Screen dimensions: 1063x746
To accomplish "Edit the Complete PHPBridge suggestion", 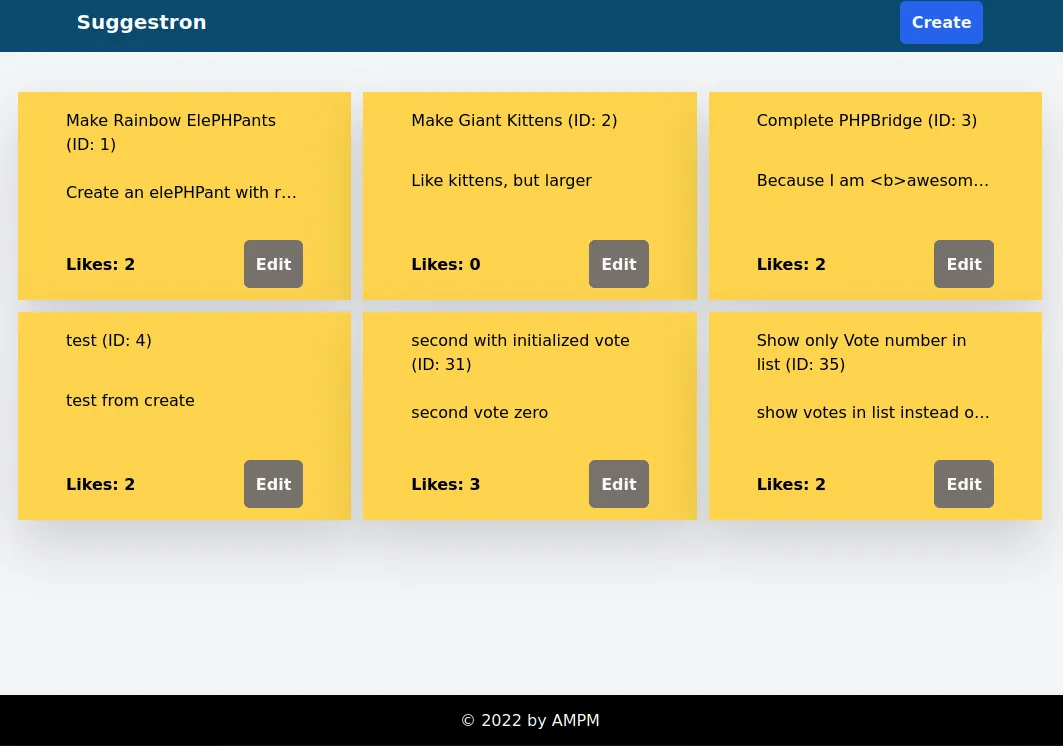I will pos(963,264).
